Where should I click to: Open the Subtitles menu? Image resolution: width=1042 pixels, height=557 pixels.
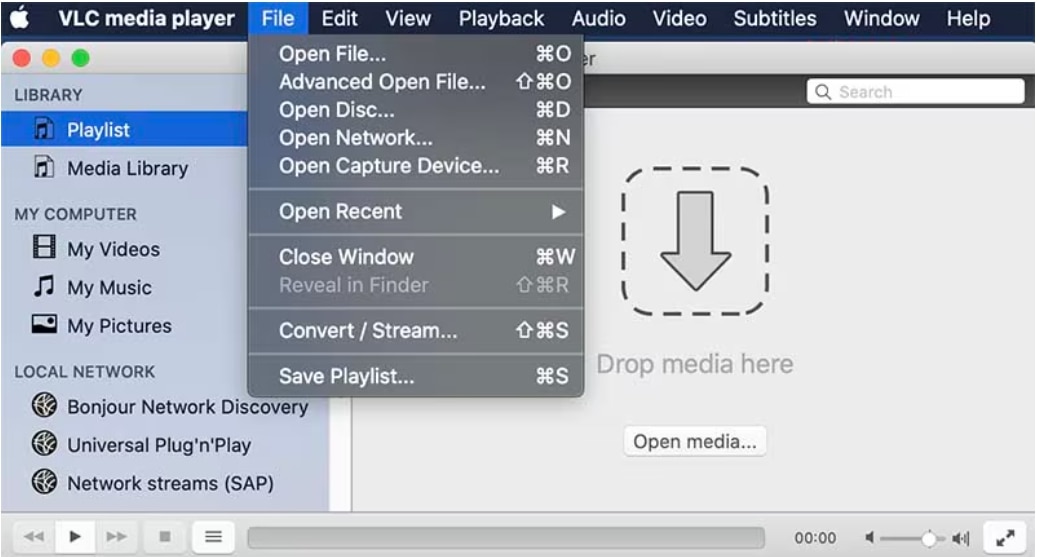(775, 19)
